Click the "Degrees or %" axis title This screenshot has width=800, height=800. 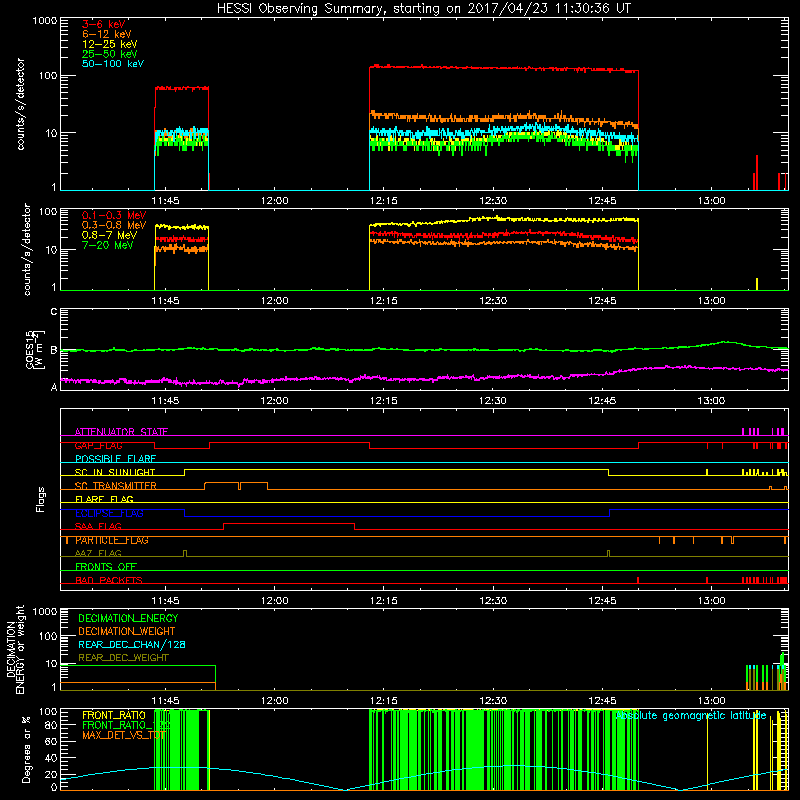pyautogui.click(x=26, y=749)
